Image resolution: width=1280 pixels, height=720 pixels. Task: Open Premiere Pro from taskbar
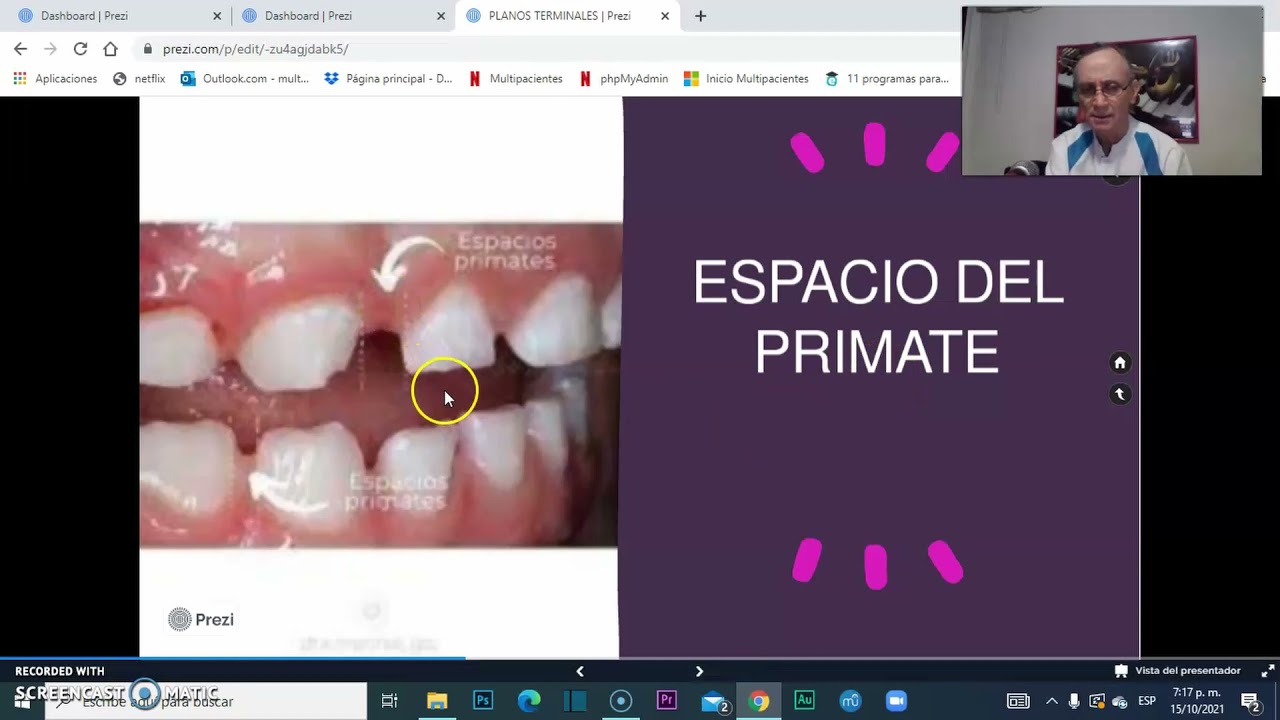tap(667, 701)
